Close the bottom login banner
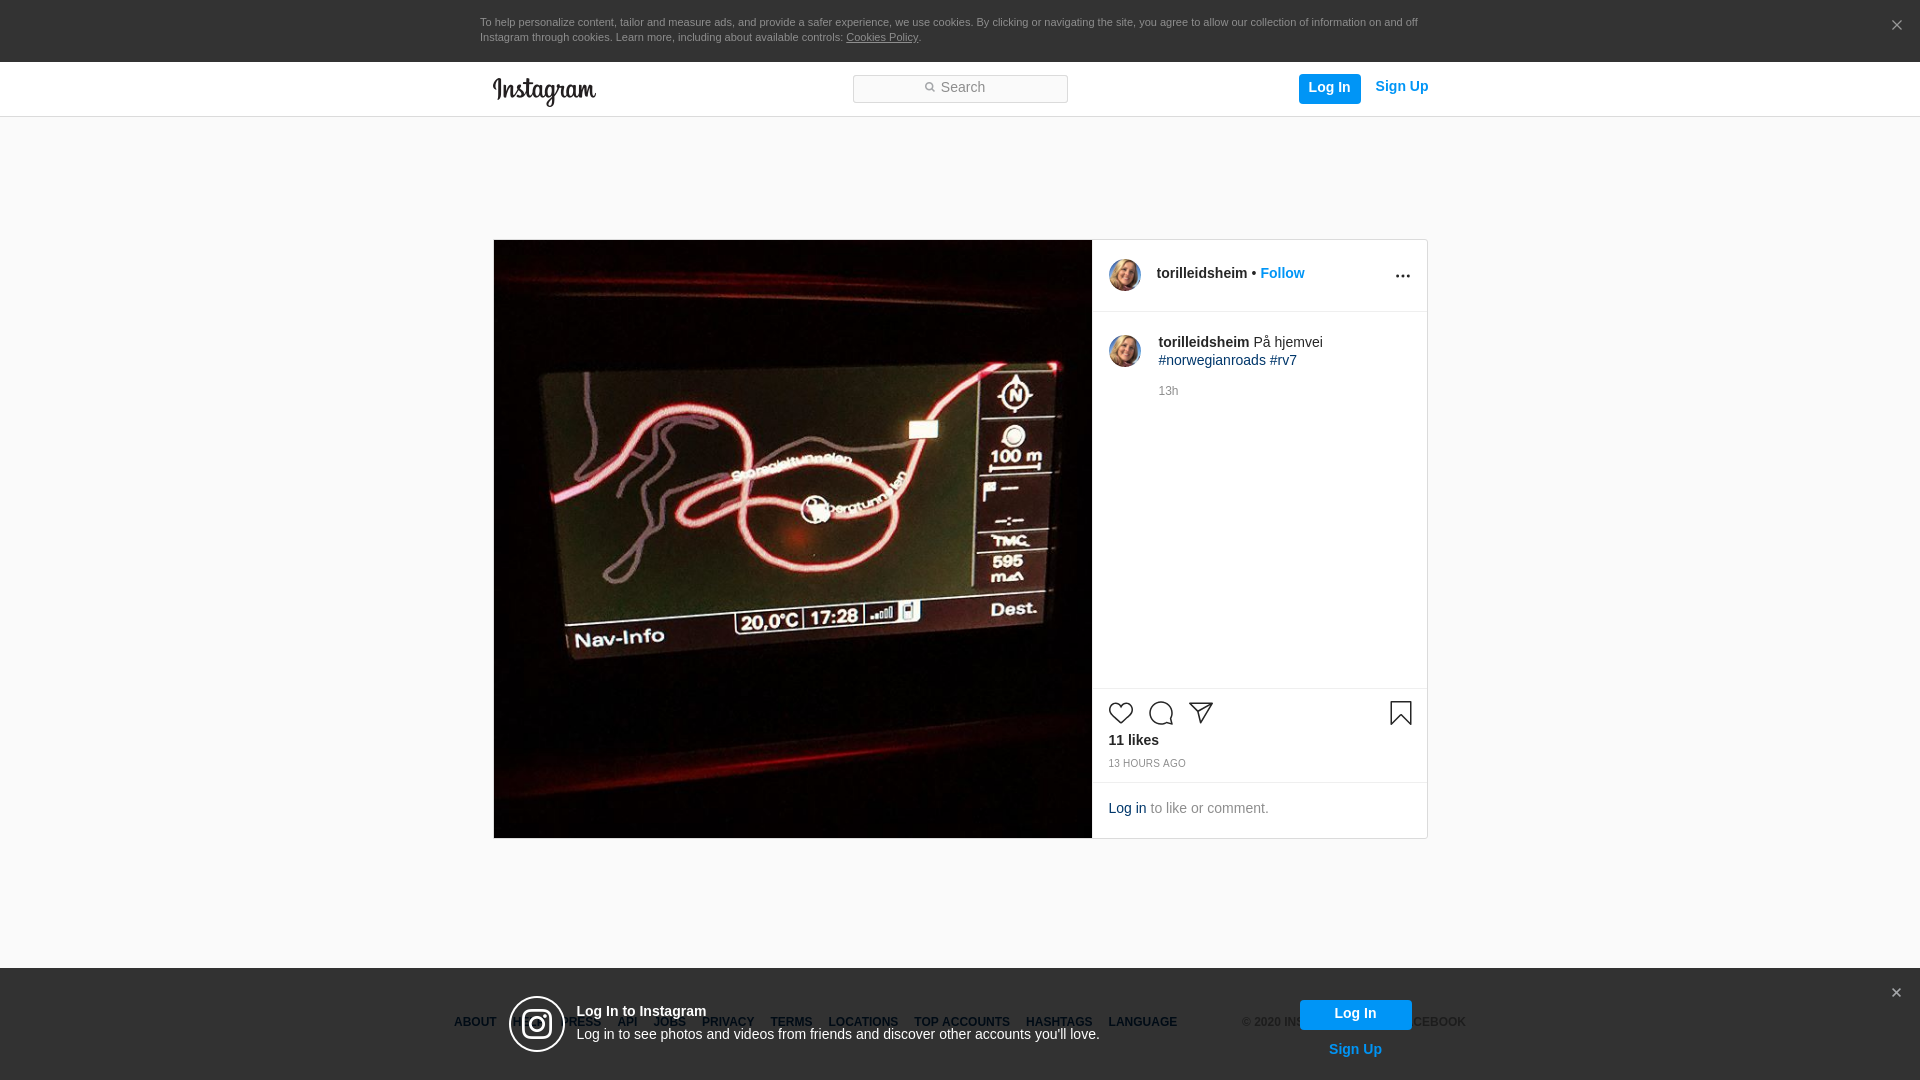The width and height of the screenshot is (1920, 1080). pos(1895,993)
